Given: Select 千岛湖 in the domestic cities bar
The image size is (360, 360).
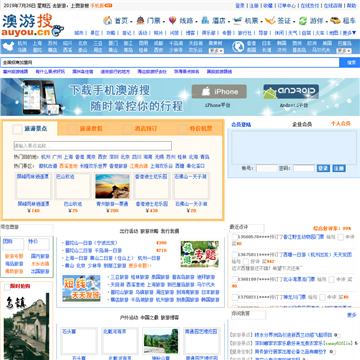Looking at the screenshot, I should [176, 43].
